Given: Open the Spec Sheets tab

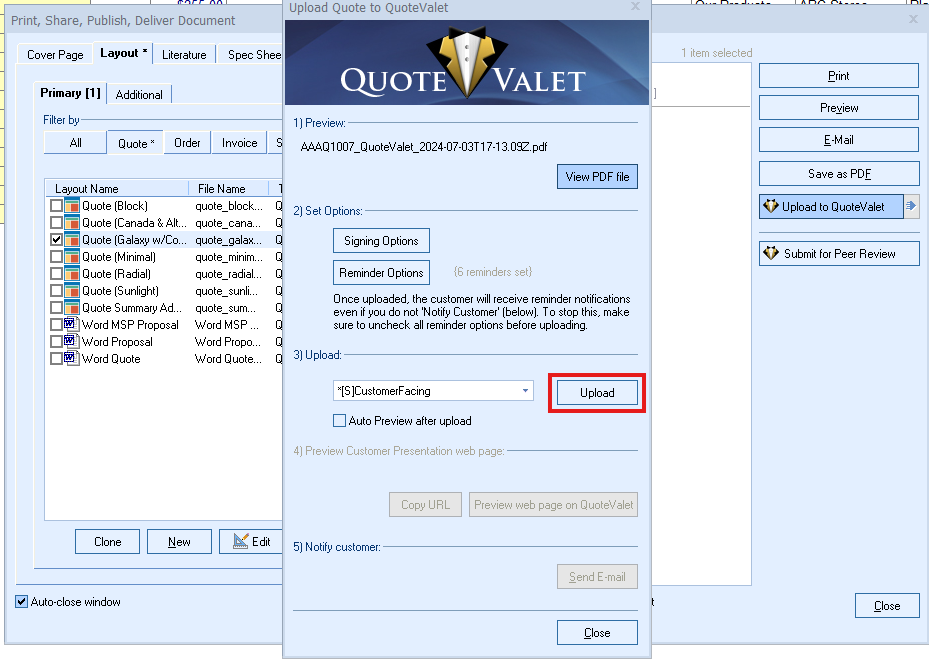Looking at the screenshot, I should [x=250, y=55].
